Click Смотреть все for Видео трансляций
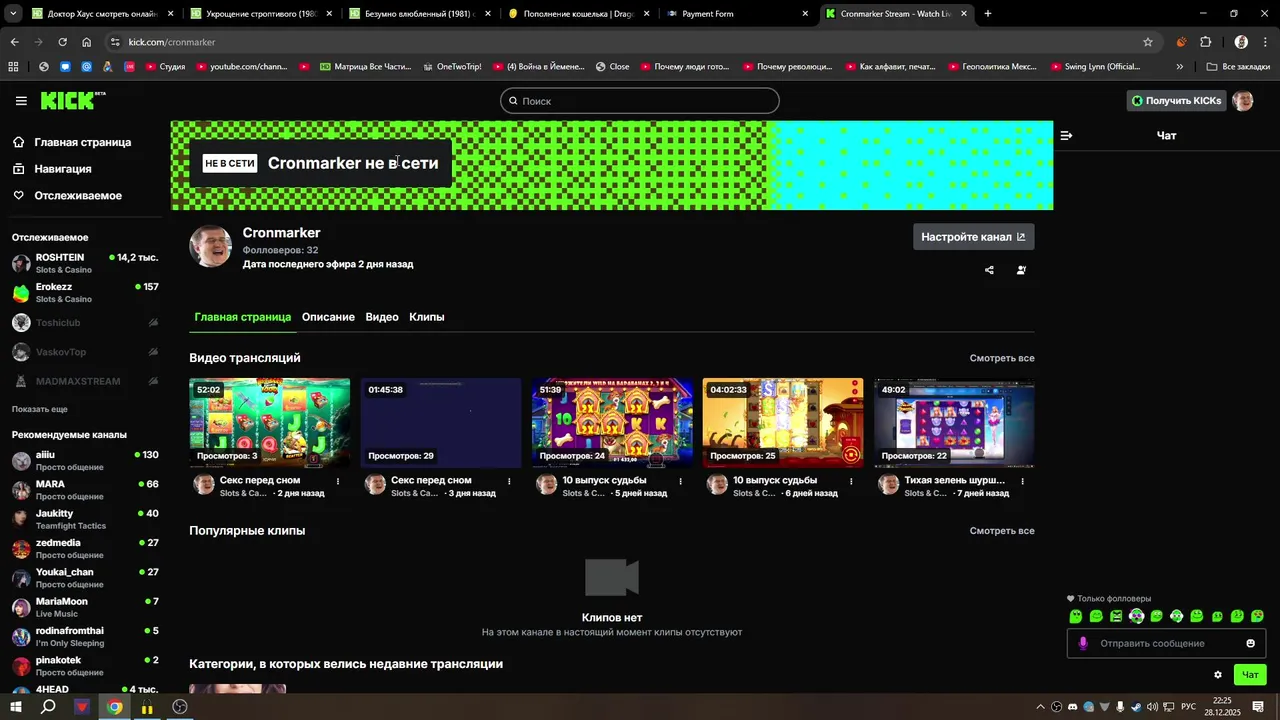This screenshot has width=1280, height=720. coord(1002,358)
